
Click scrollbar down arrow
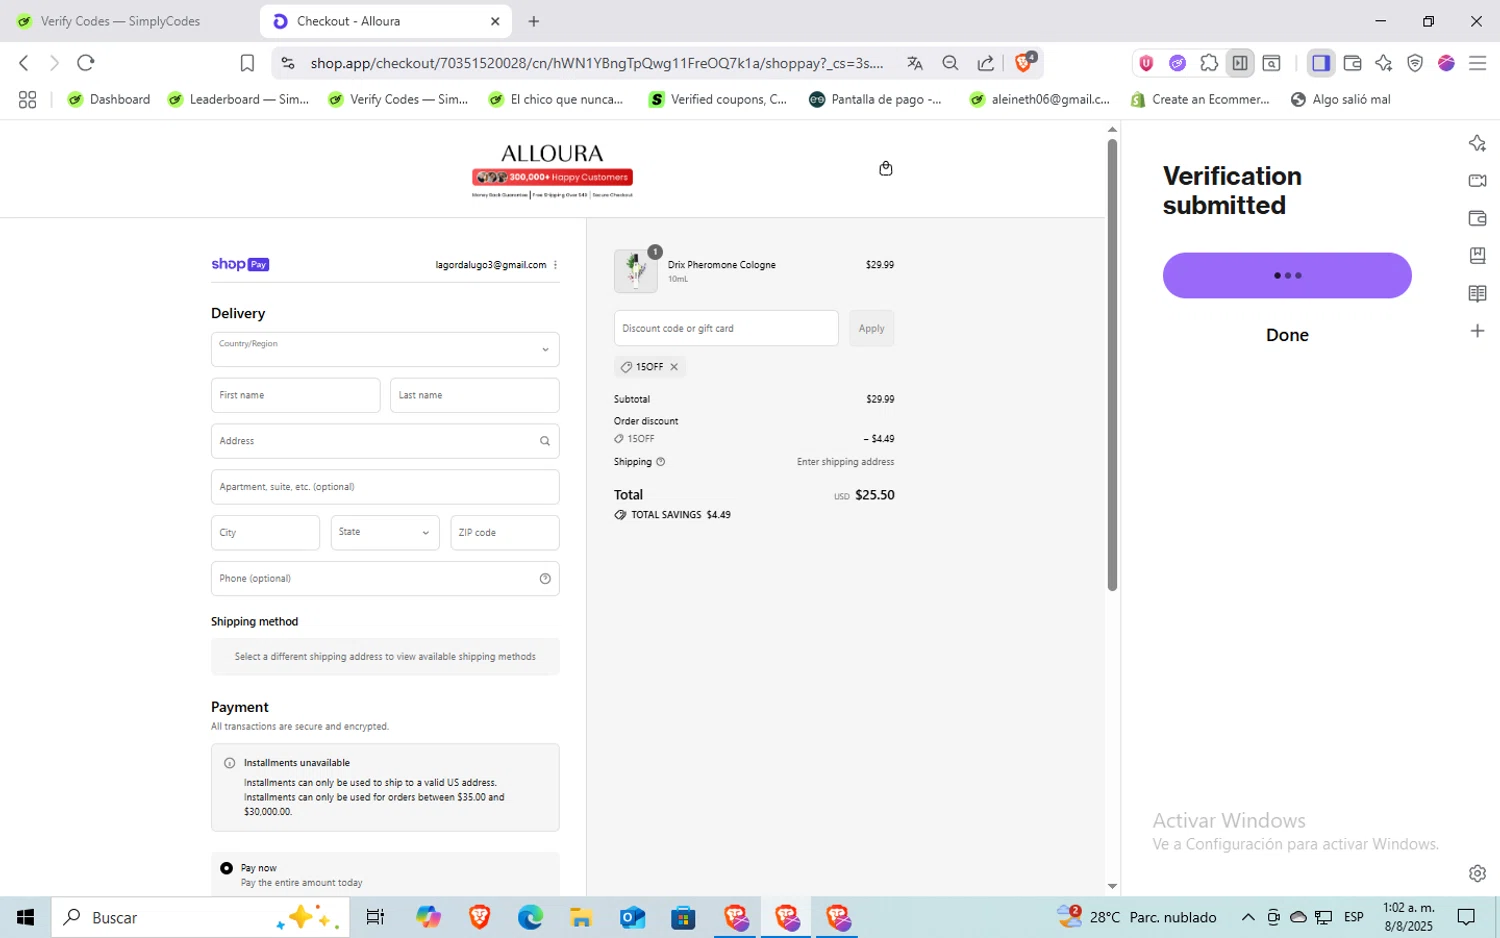[x=1112, y=886]
